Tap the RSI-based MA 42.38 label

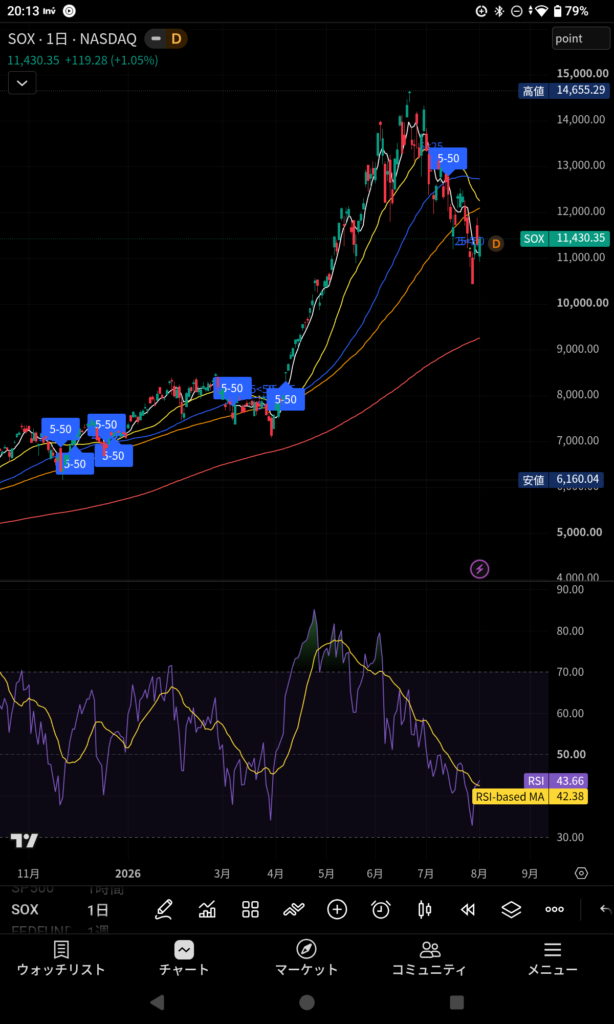click(530, 796)
